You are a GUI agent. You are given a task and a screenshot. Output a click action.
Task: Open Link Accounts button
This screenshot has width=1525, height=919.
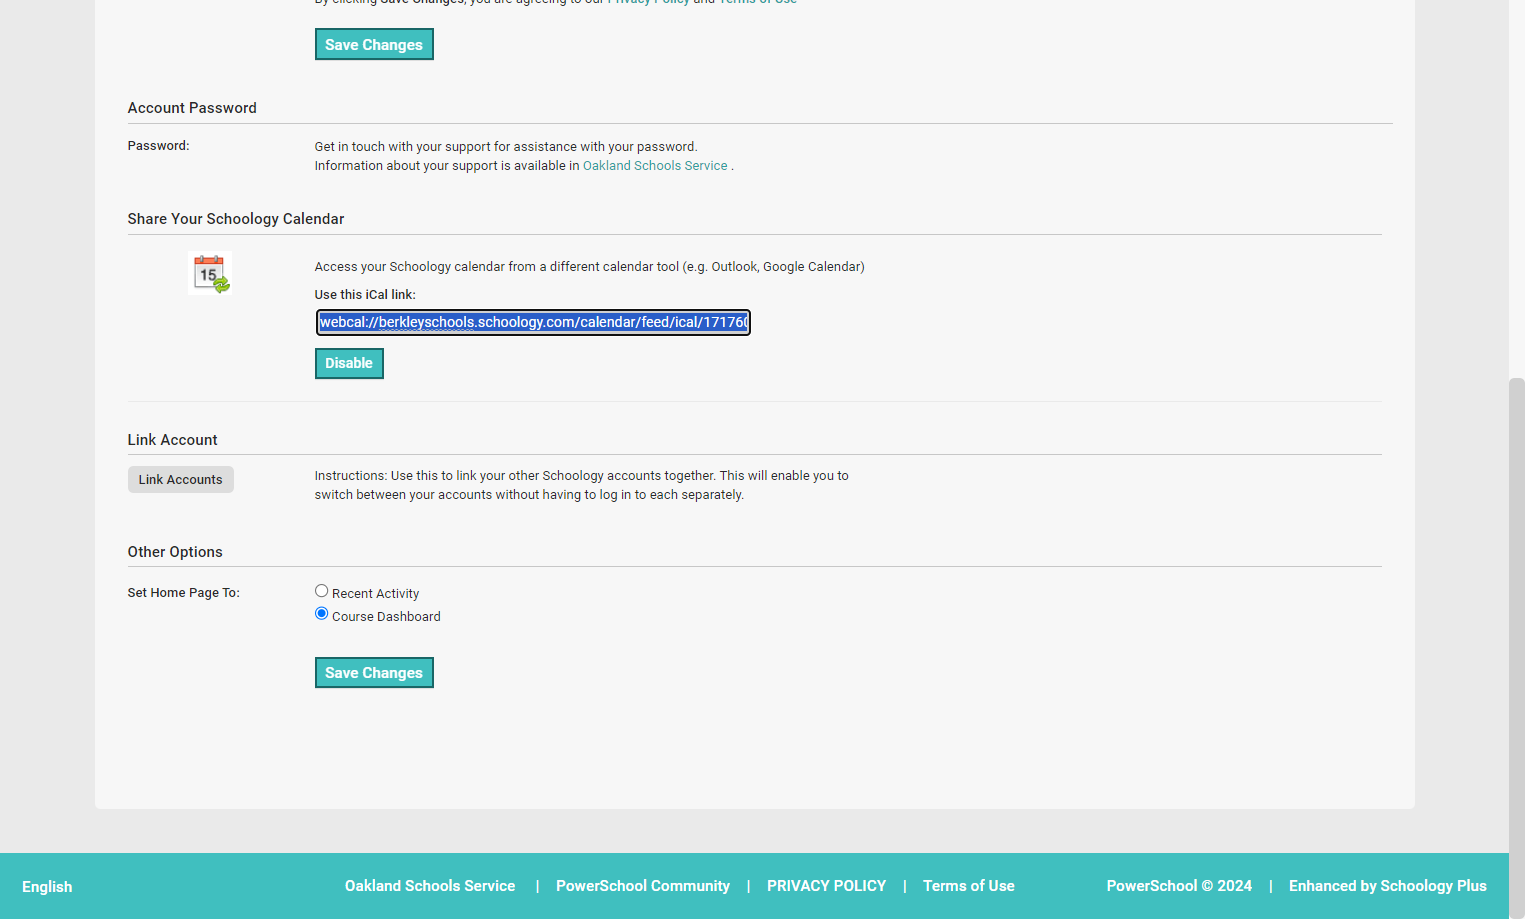click(181, 480)
